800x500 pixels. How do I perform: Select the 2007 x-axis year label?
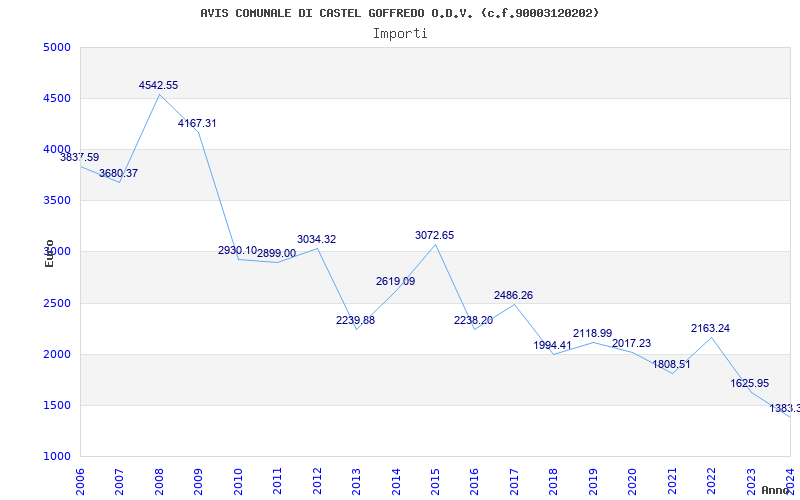pos(119,481)
